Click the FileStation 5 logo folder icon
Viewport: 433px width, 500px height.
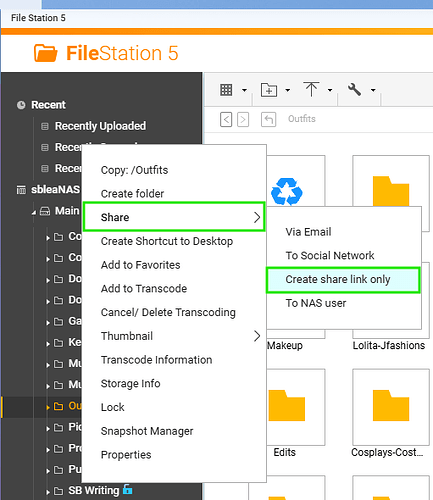[x=45, y=53]
